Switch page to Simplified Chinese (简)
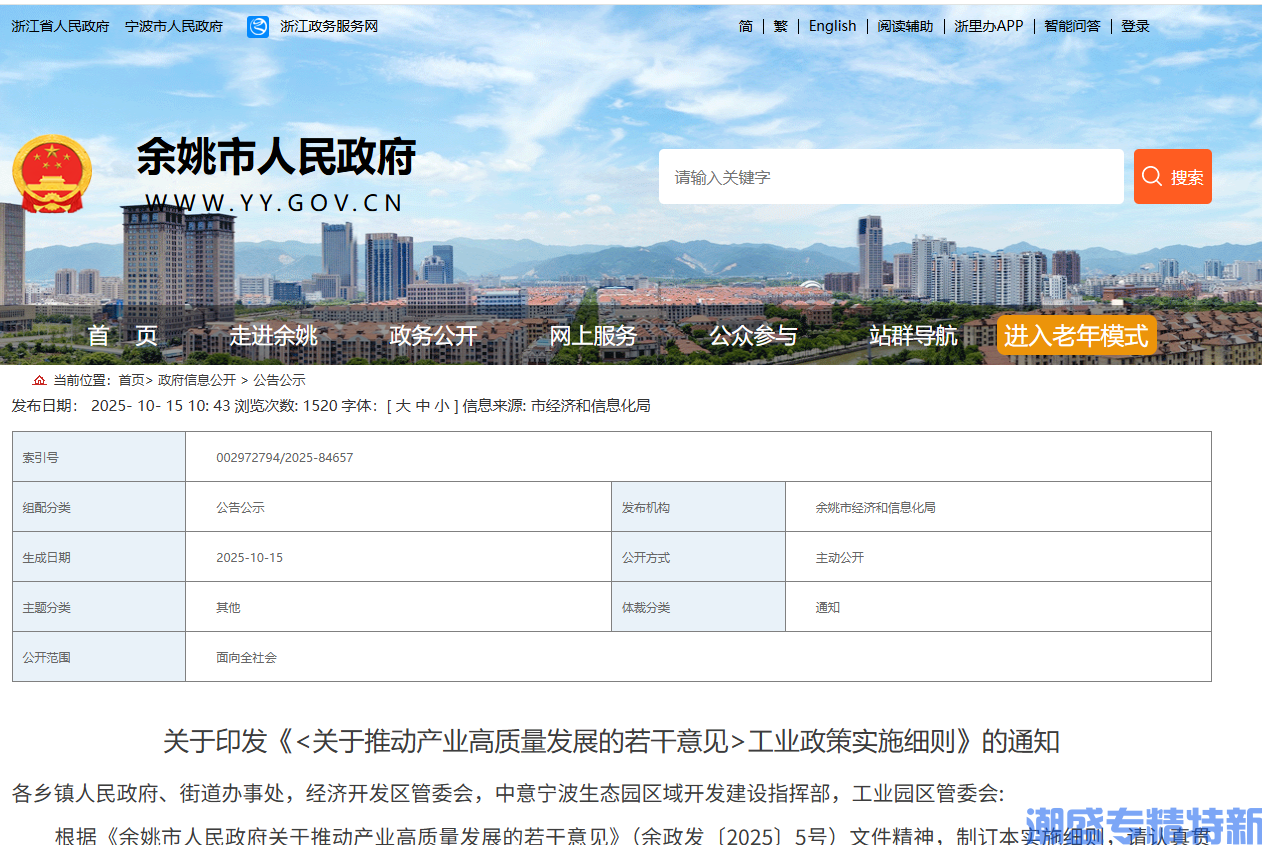Viewport: 1262px width, 845px height. pyautogui.click(x=746, y=26)
